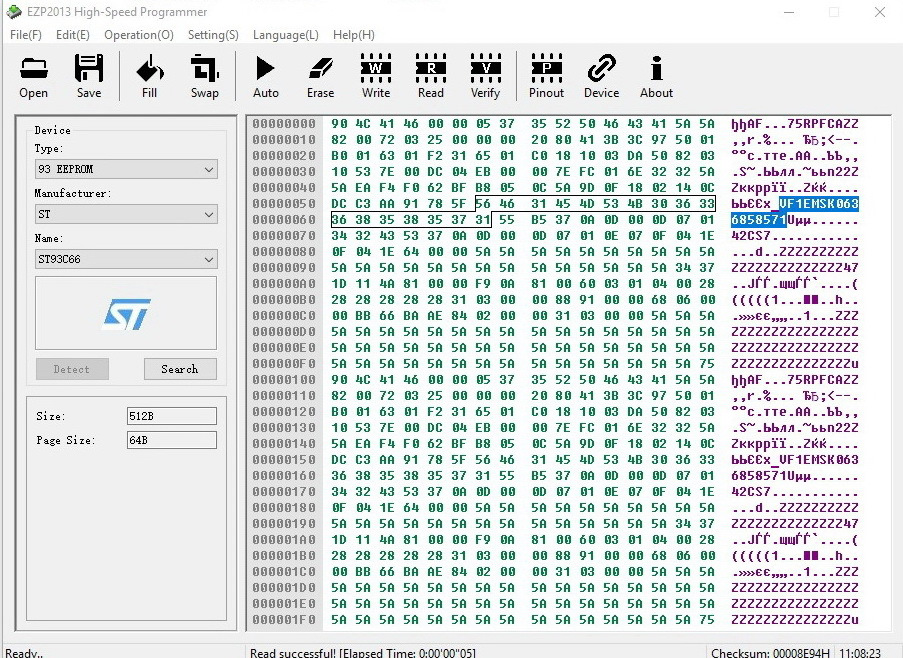Expand the Manufacturer dropdown showing ST
Viewport: 903px width, 658px height.
(x=126, y=214)
